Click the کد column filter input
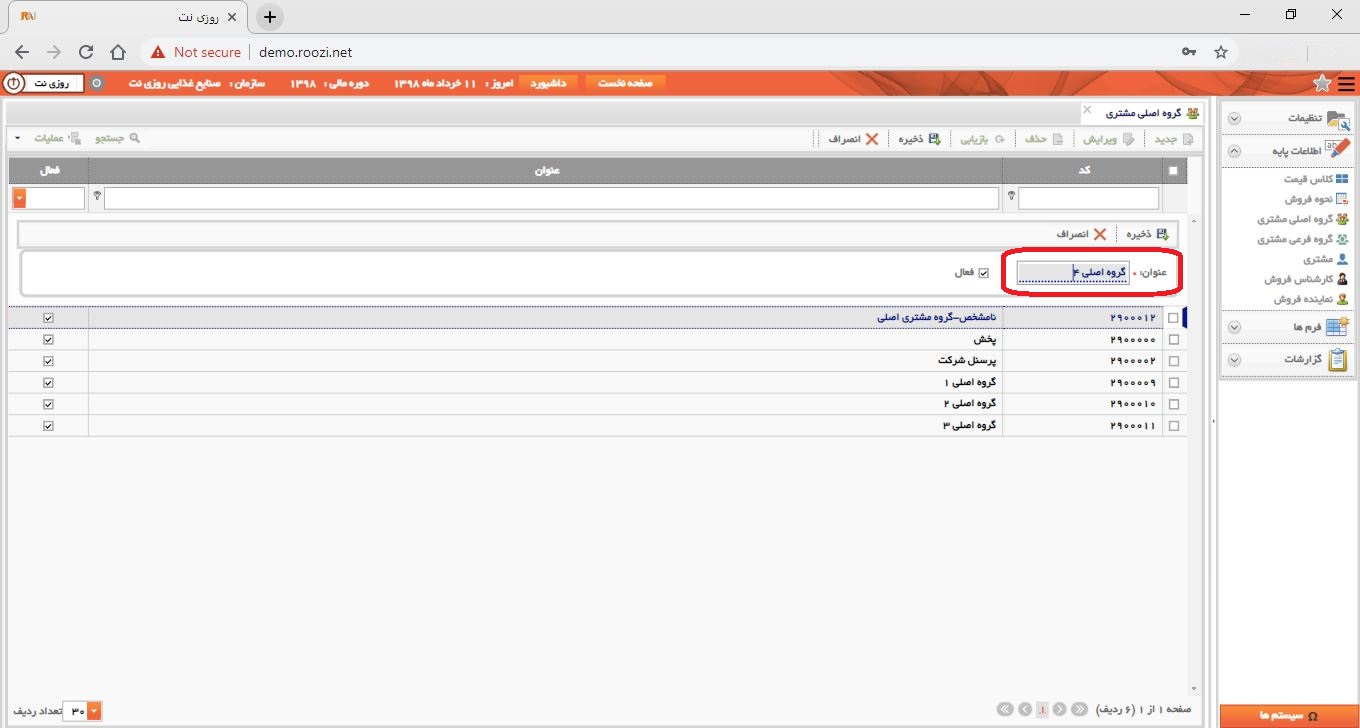The height and width of the screenshot is (728, 1360). point(1089,198)
